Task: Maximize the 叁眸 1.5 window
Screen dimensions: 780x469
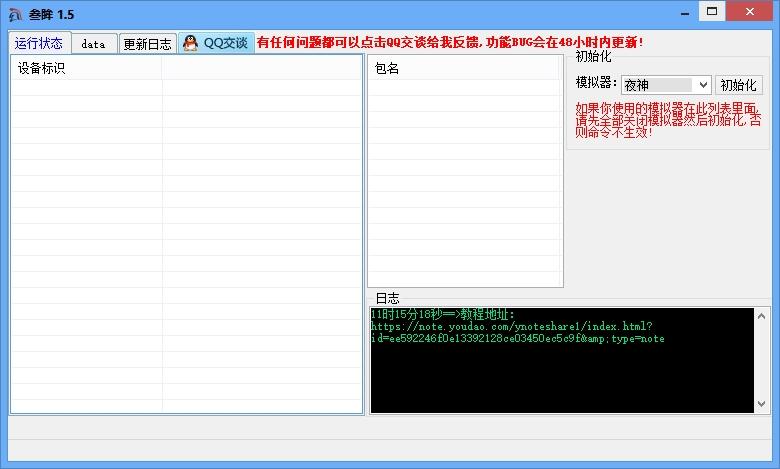Action: point(711,11)
